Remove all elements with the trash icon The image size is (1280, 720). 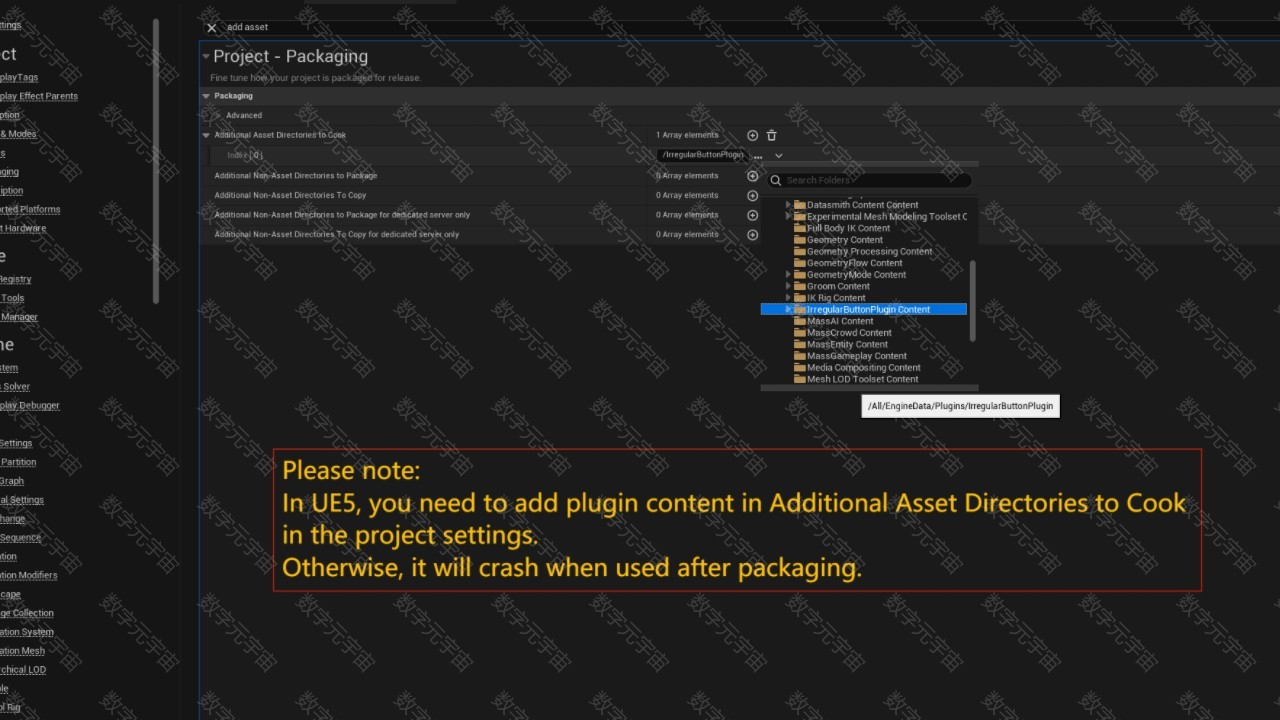(771, 135)
